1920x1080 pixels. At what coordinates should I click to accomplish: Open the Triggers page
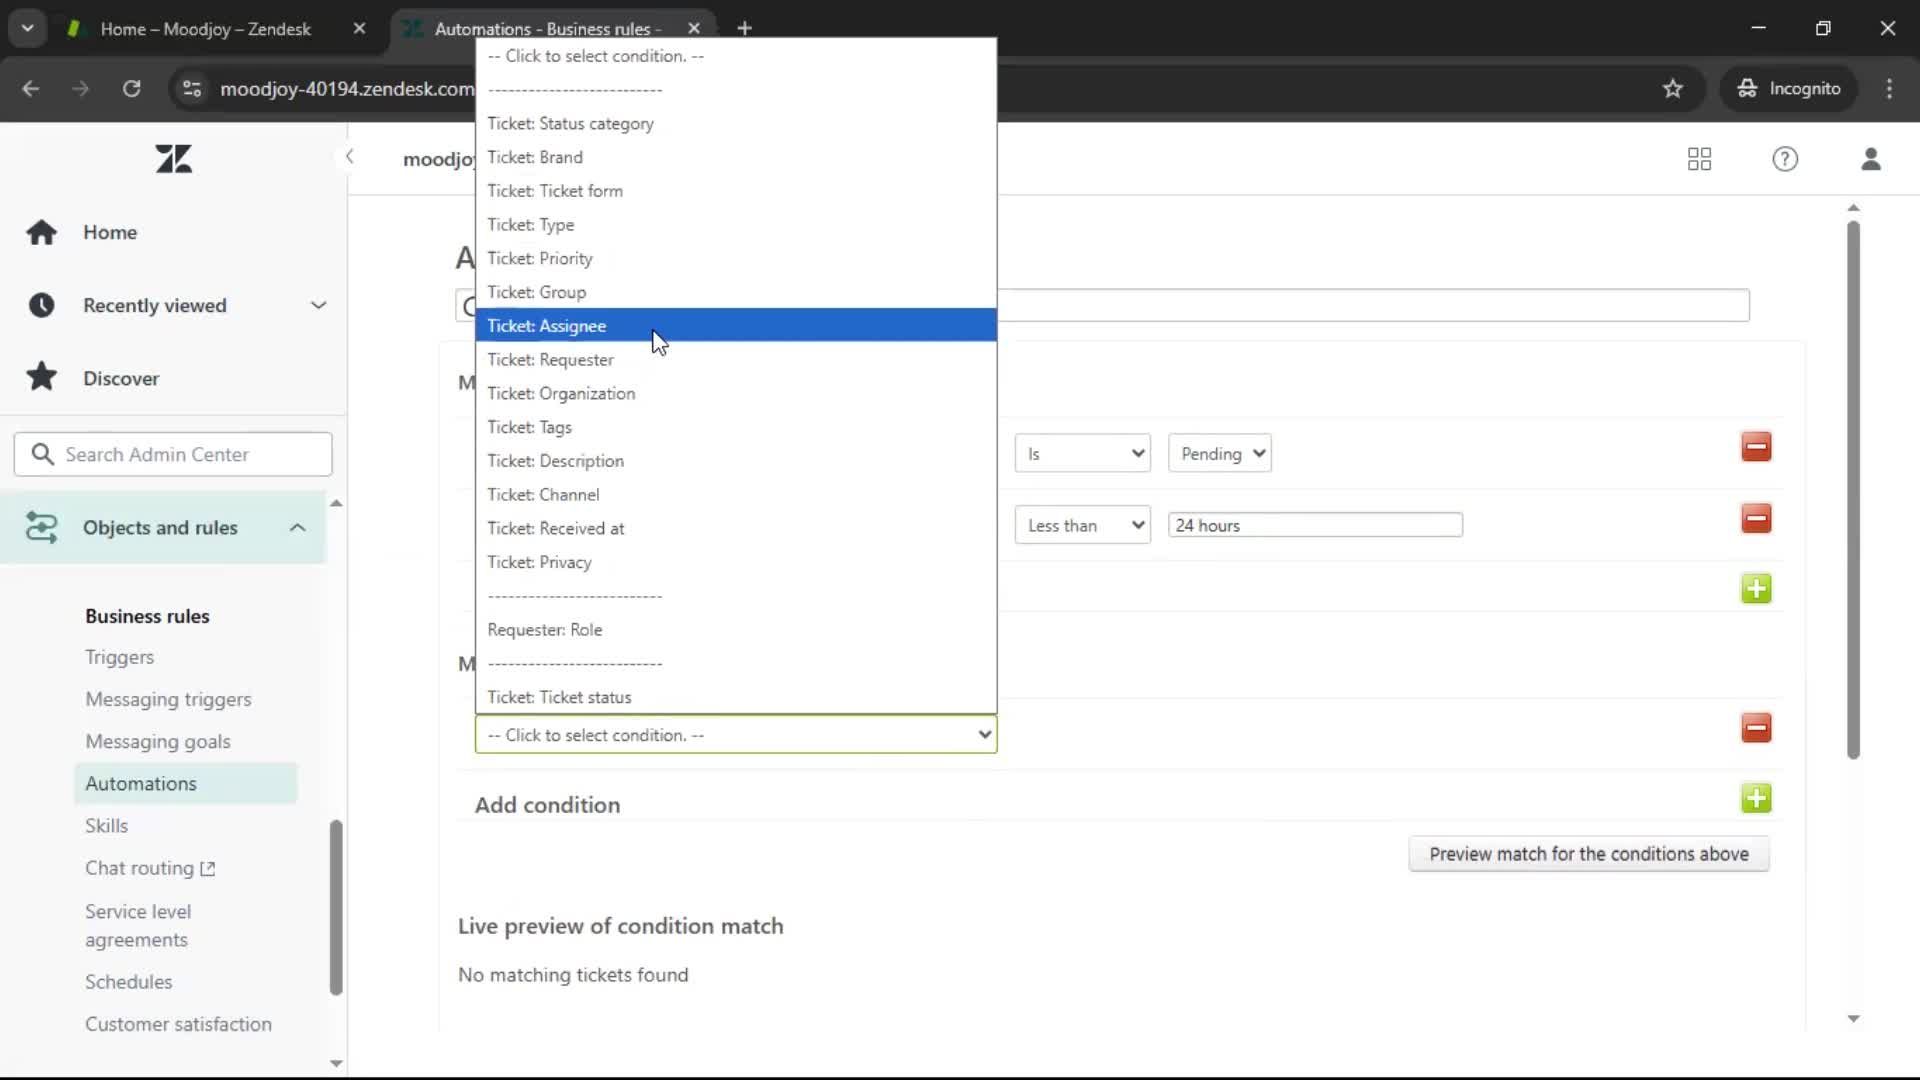[x=119, y=657]
